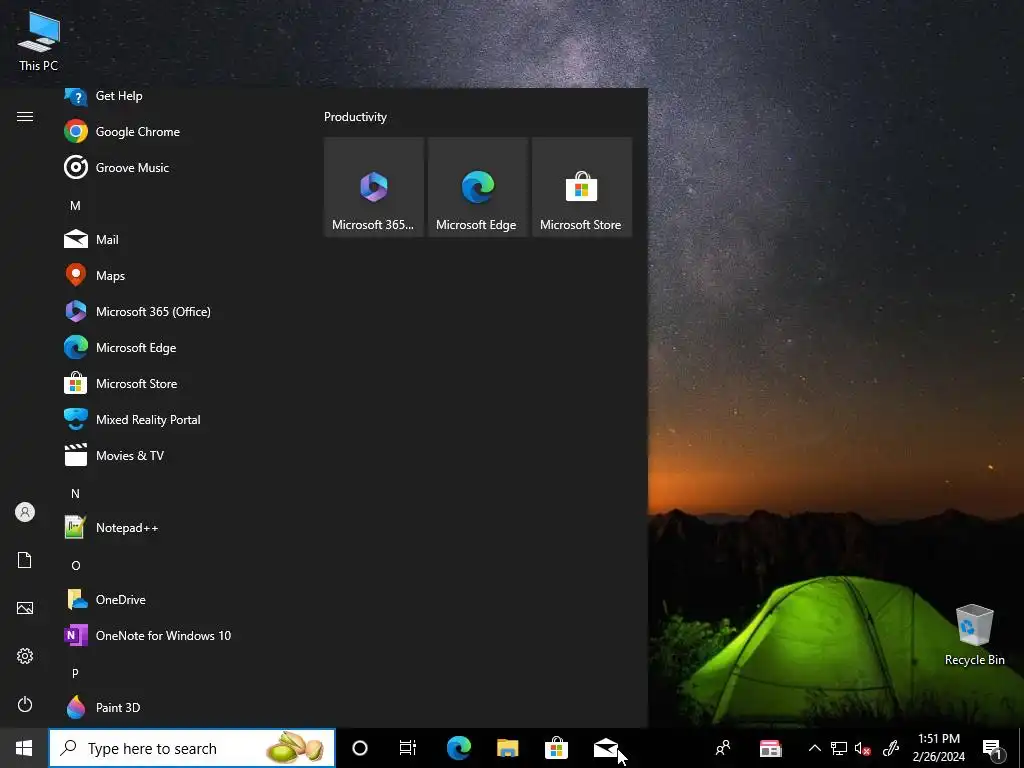Open the network status tray icon
This screenshot has width=1024, height=768.
[x=839, y=748]
